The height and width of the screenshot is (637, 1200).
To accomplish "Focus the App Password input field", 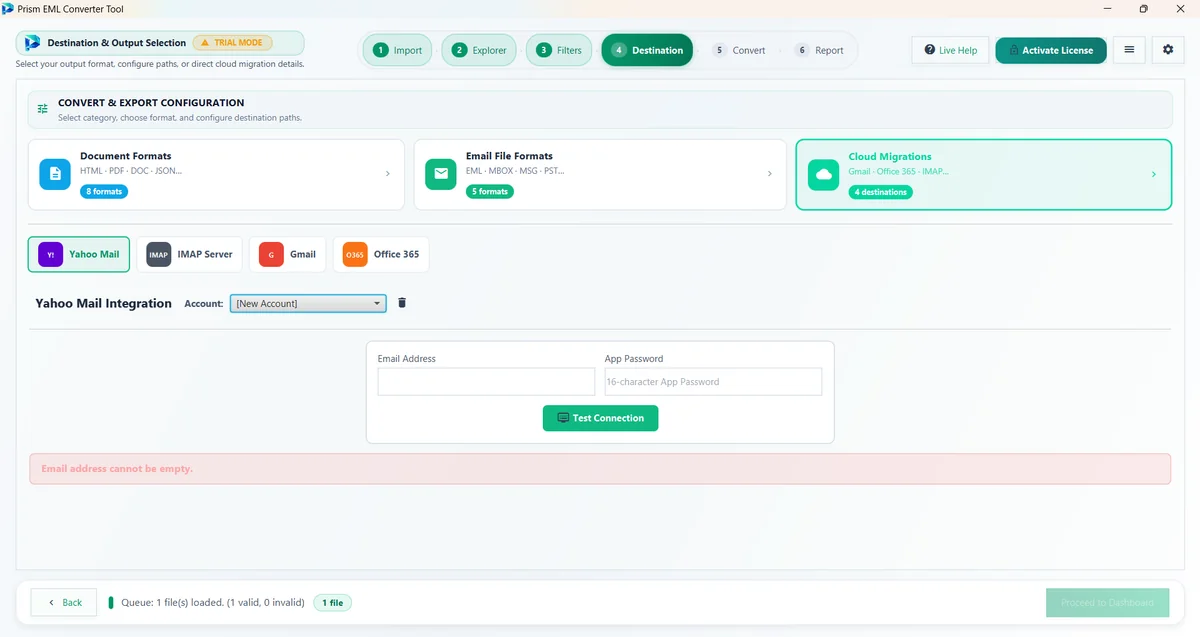I will (x=713, y=382).
